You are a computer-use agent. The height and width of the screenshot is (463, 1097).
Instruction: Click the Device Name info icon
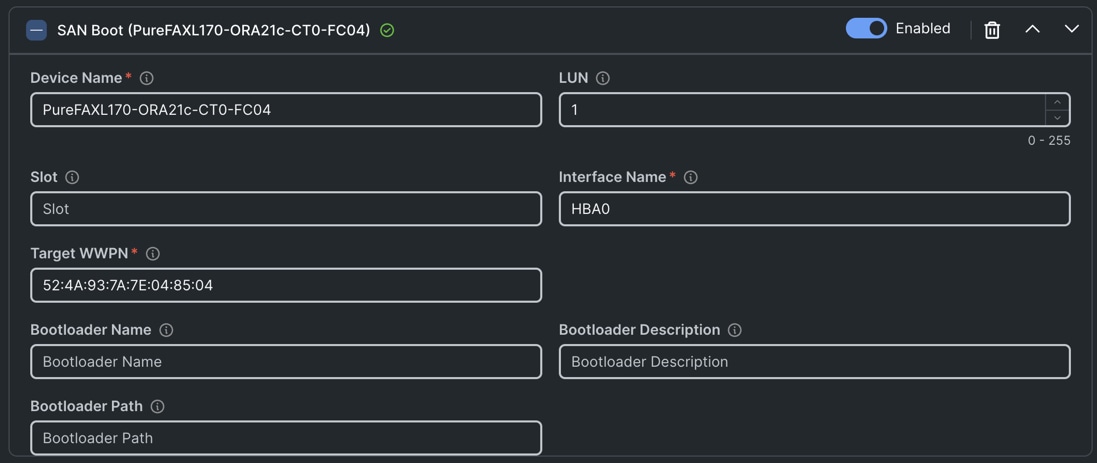(x=147, y=78)
